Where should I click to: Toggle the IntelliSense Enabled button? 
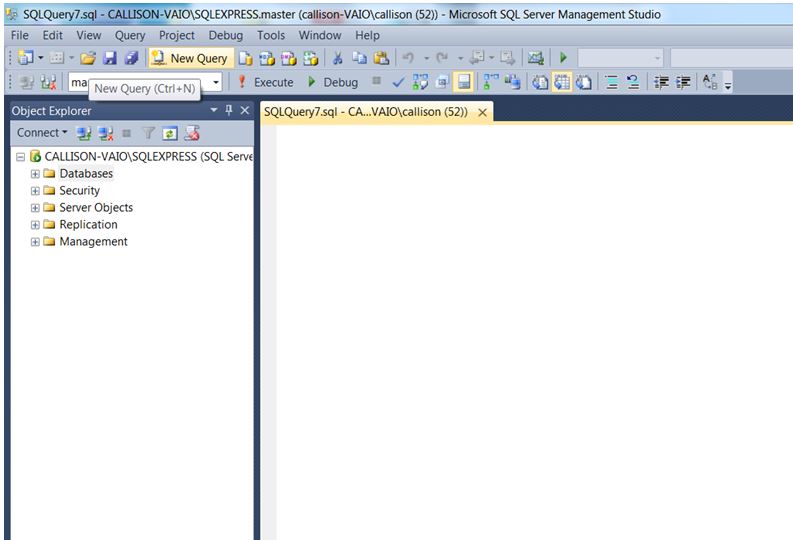464,82
